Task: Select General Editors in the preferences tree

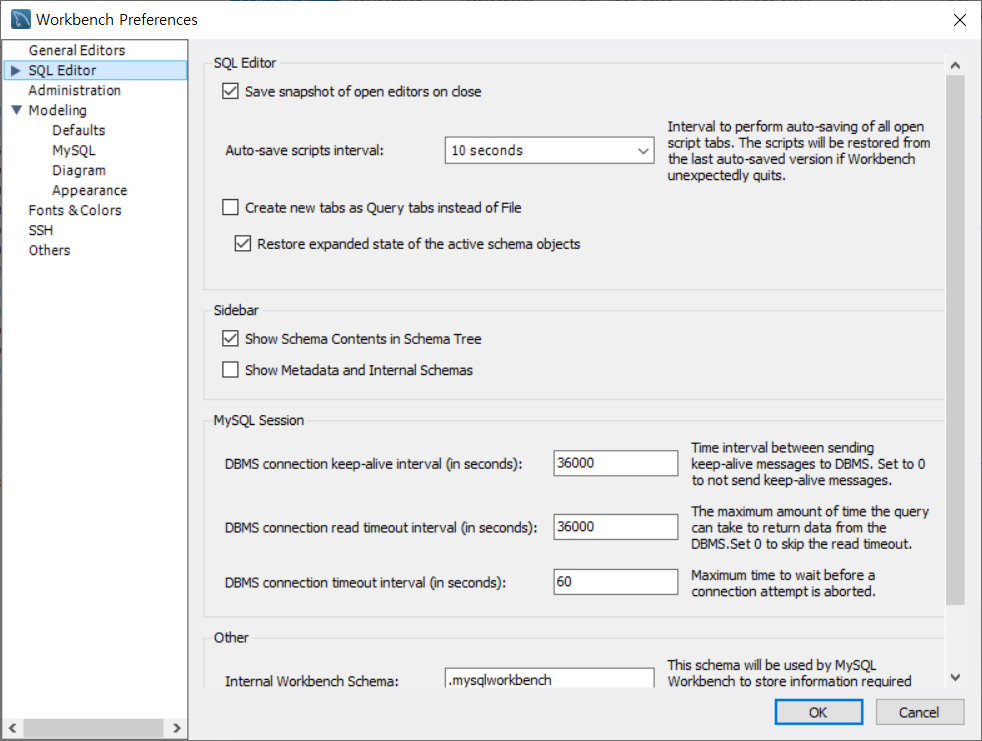Action: click(x=76, y=50)
